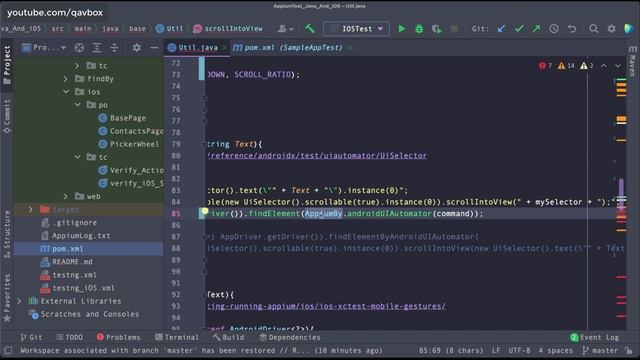Run the IOSTest configuration
This screenshot has height=360, width=640.
coord(402,29)
